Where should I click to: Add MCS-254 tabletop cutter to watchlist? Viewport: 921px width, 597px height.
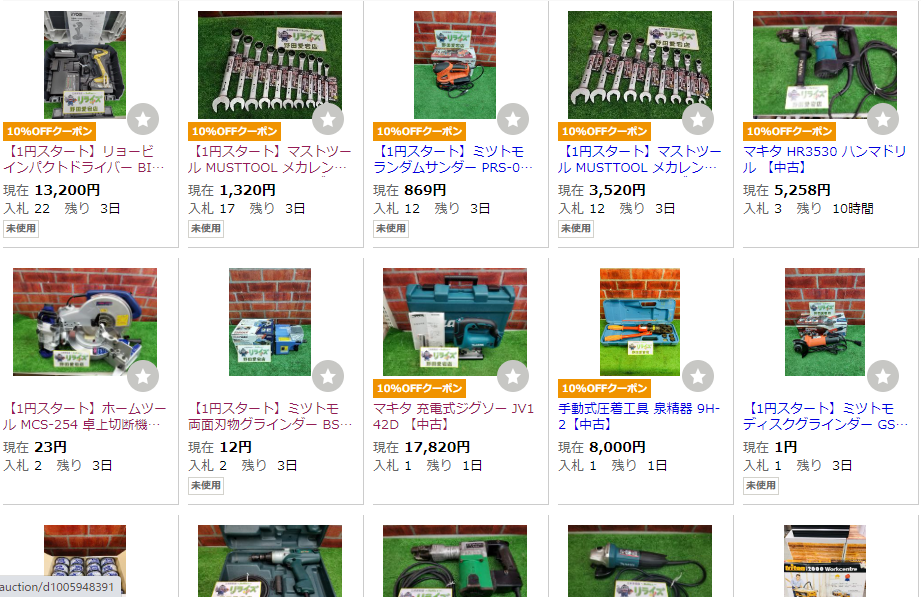[143, 376]
